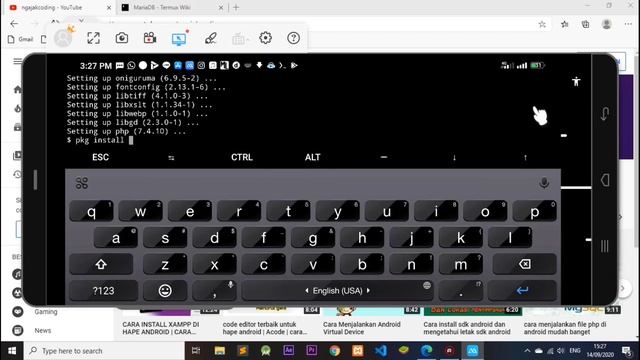Show hidden system tray icons chevron
This screenshot has width=640, height=360.
[x=527, y=351]
